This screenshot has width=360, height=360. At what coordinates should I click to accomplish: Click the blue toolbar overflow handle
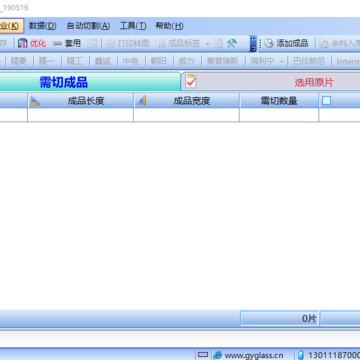click(253, 43)
